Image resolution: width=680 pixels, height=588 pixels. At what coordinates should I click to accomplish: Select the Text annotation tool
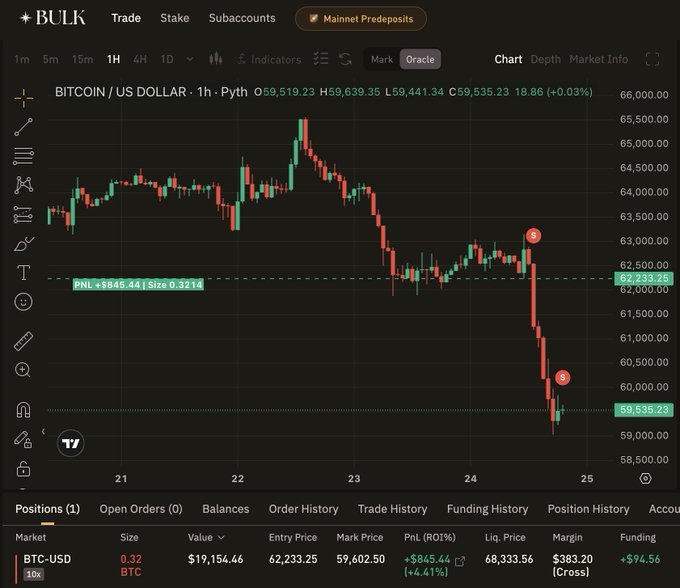[x=23, y=273]
